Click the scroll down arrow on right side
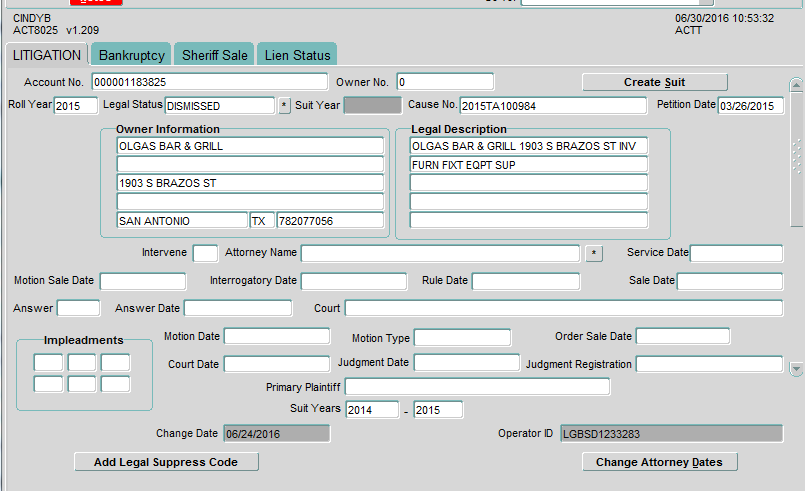Screen dimensions: 805x491 pos(796,370)
